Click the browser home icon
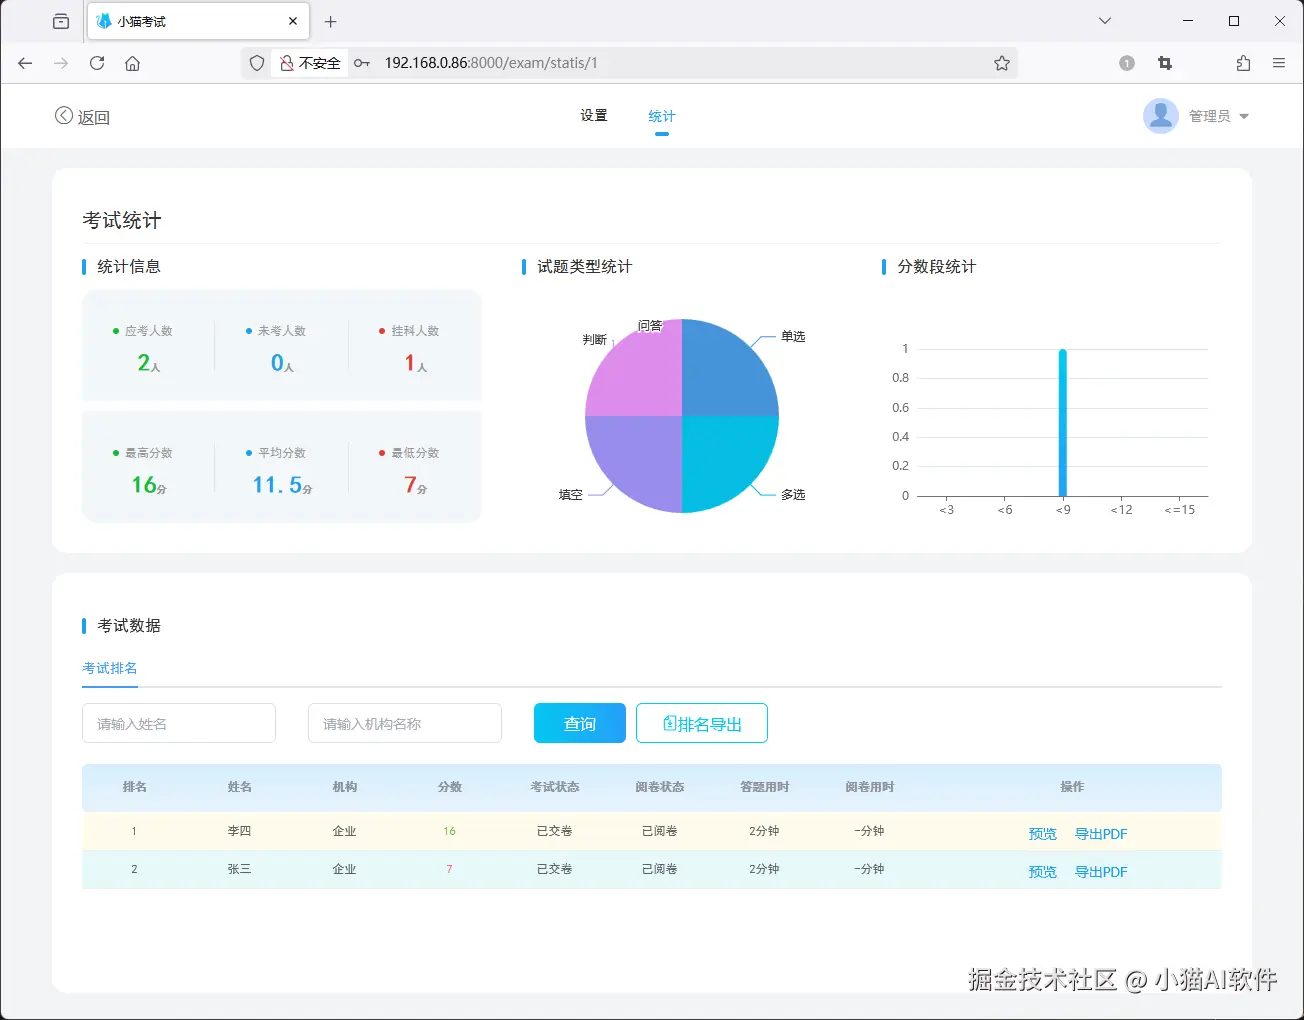The width and height of the screenshot is (1304, 1020). (x=134, y=63)
